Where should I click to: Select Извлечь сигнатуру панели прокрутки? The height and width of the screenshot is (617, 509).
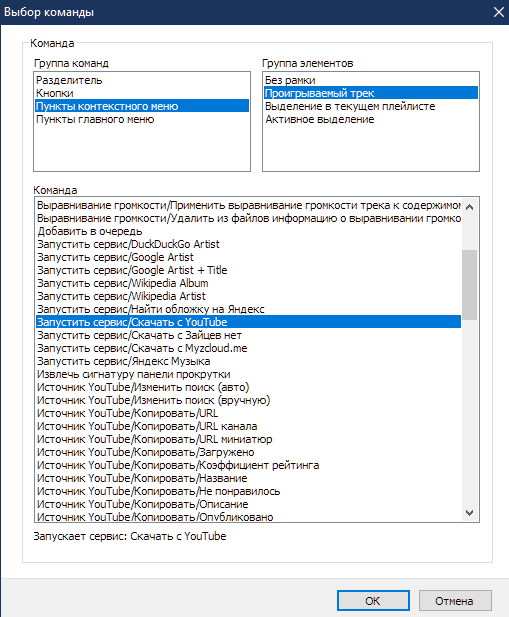click(x=249, y=374)
